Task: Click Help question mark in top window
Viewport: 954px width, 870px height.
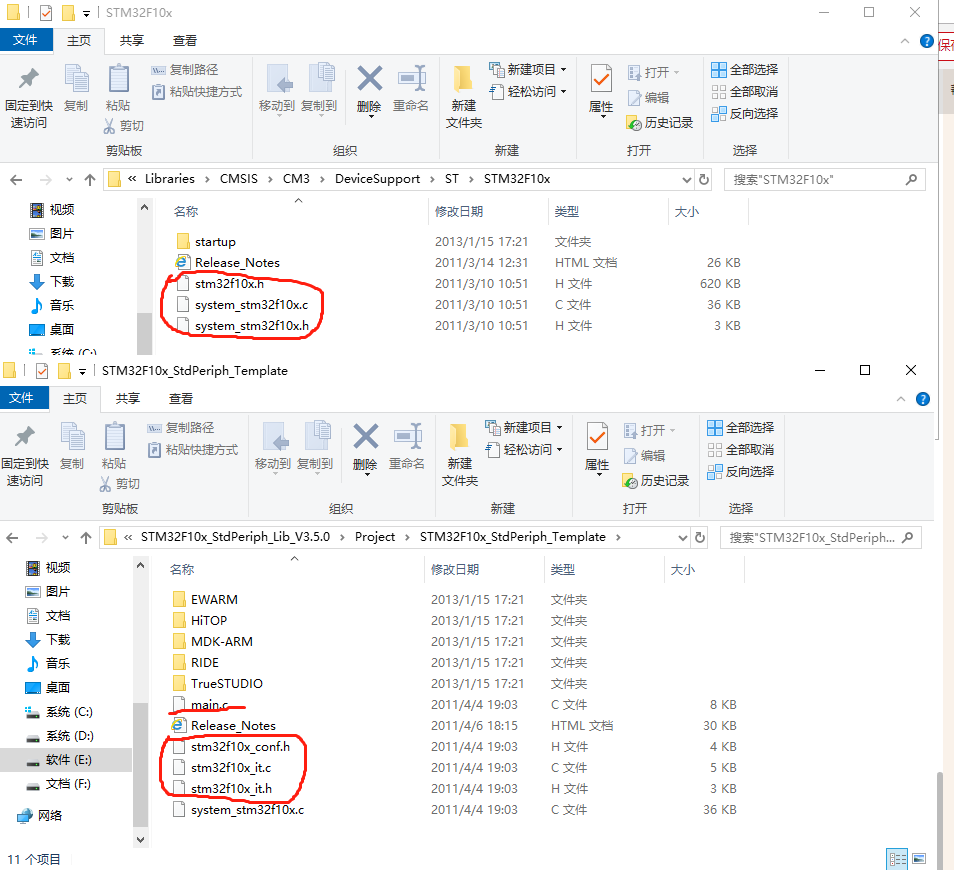Action: pos(926,41)
